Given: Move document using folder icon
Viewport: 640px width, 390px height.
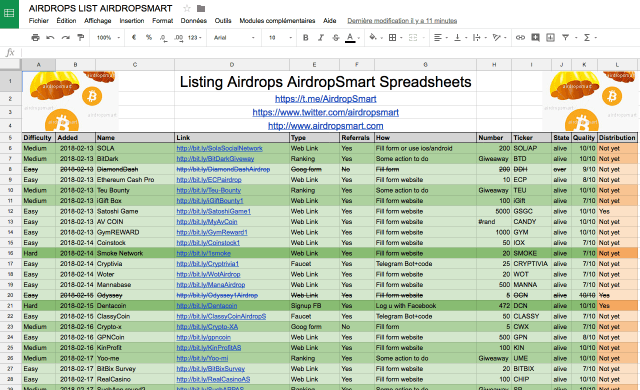Looking at the screenshot, I should (200, 8).
